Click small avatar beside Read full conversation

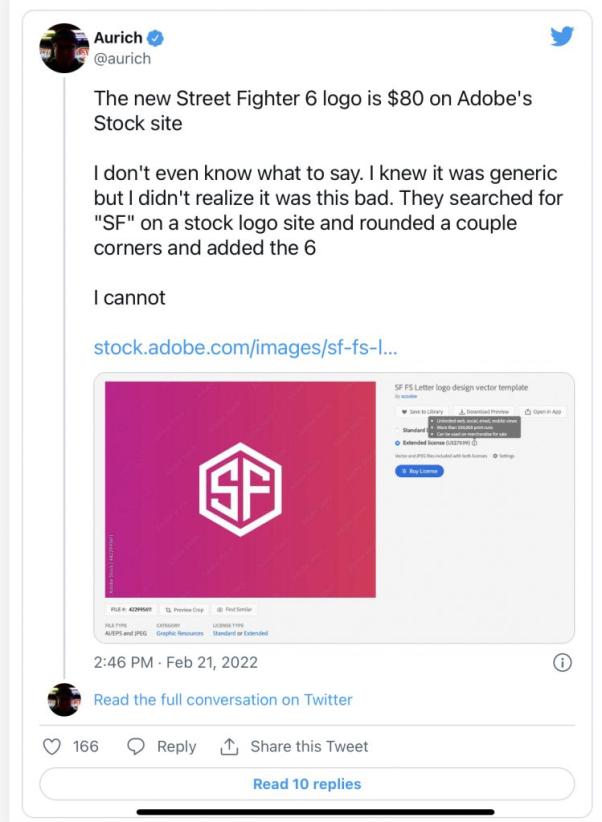64,700
